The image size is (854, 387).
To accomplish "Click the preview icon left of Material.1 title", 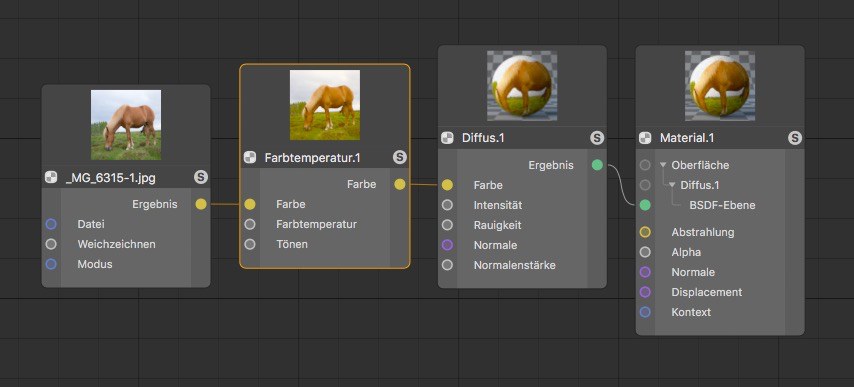I will [x=645, y=138].
